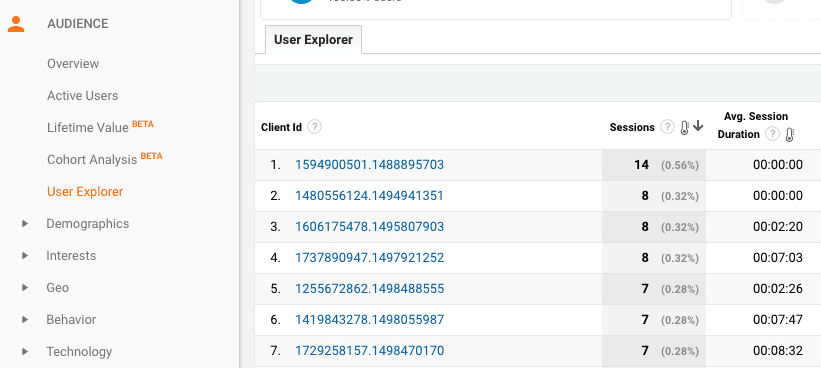Expand the Geo menu arrow
The height and width of the screenshot is (368, 821).
tap(25, 287)
